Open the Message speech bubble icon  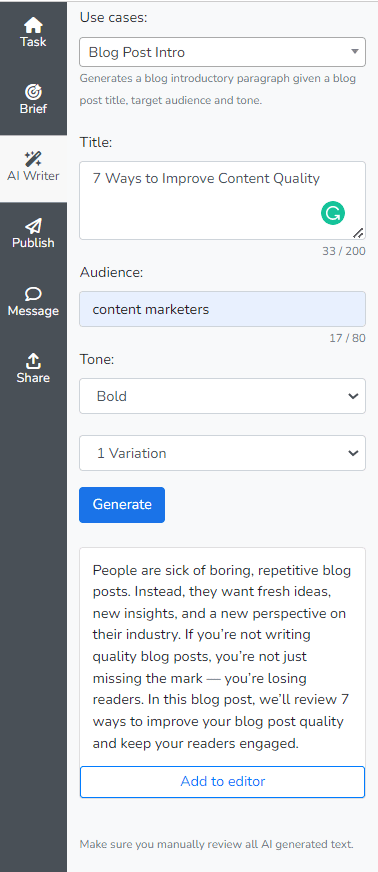(33, 294)
